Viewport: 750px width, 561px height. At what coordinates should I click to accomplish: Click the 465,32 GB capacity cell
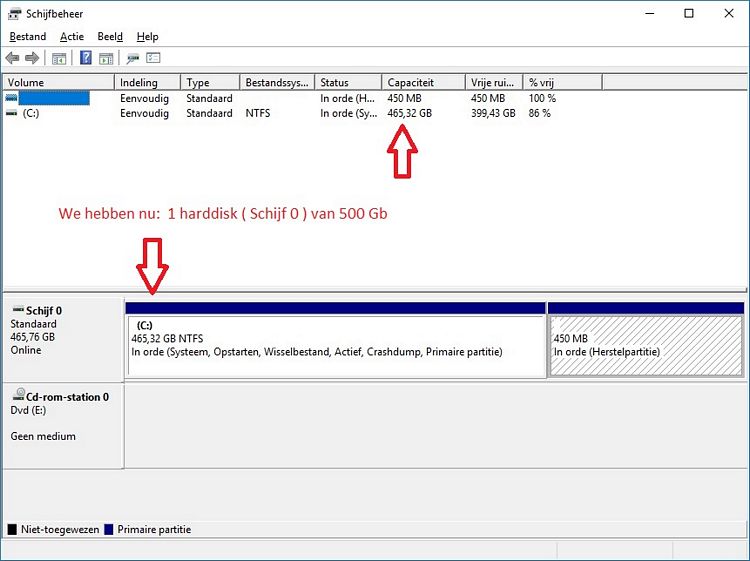[x=409, y=113]
